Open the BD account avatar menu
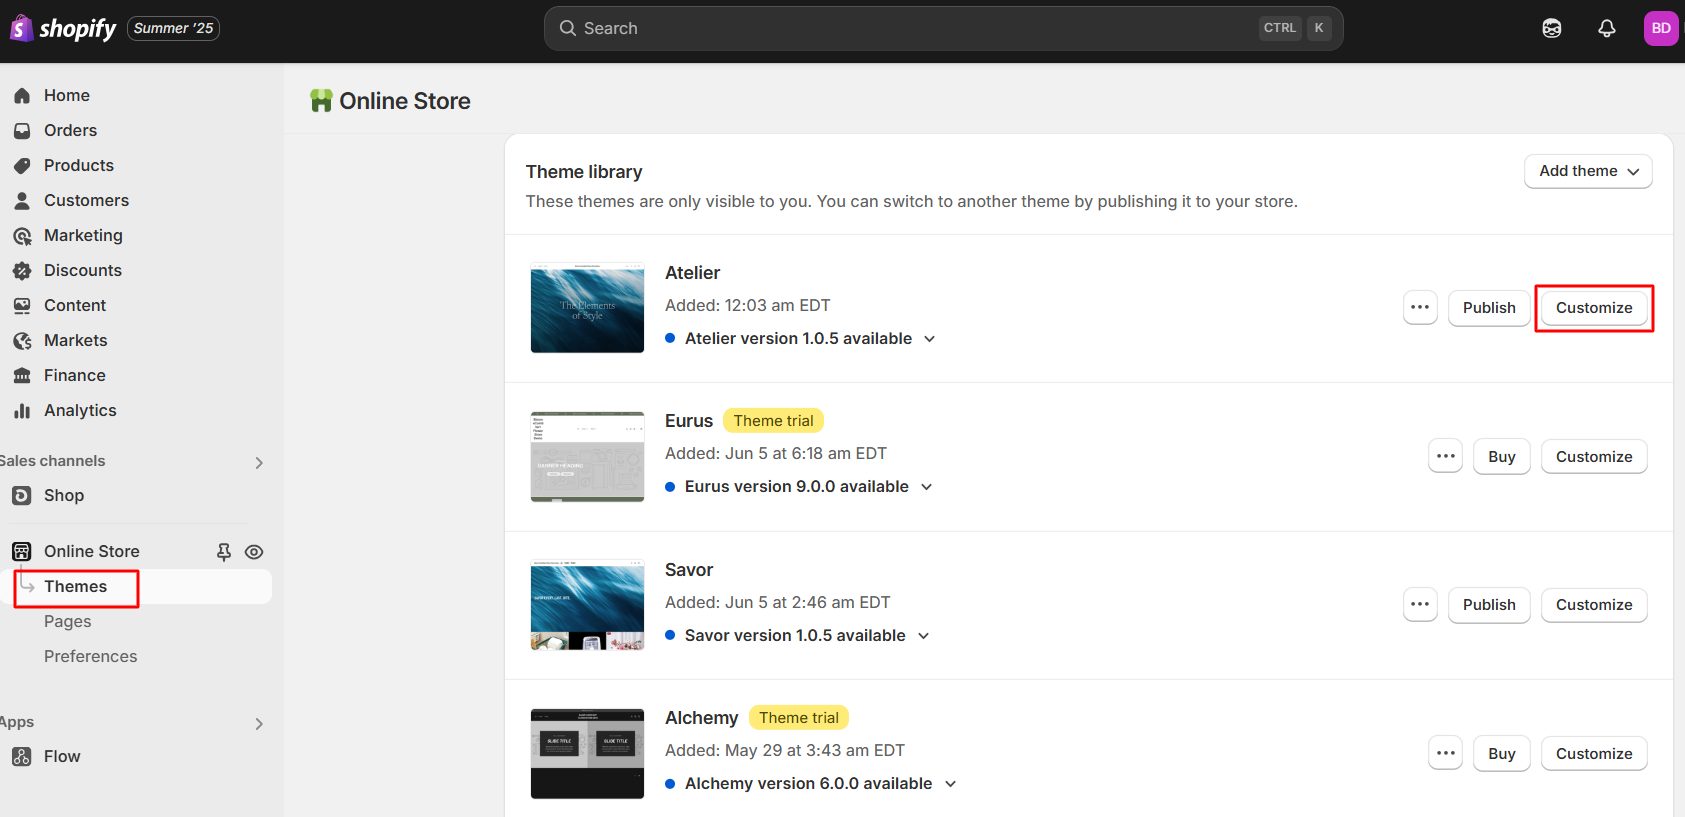This screenshot has width=1685, height=817. (1661, 28)
